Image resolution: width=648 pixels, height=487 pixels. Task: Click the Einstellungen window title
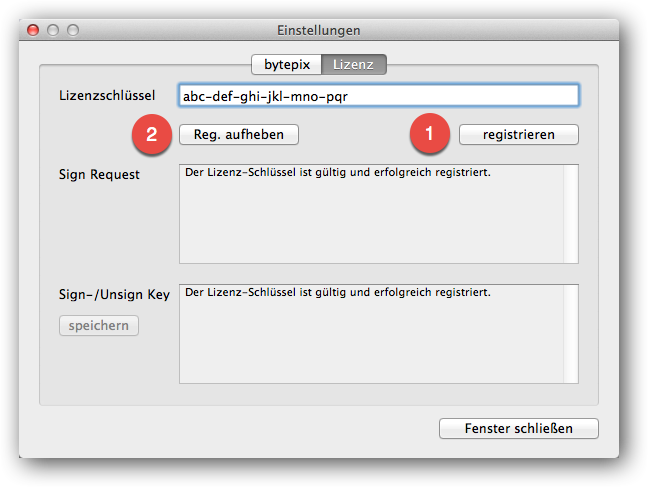pyautogui.click(x=319, y=30)
